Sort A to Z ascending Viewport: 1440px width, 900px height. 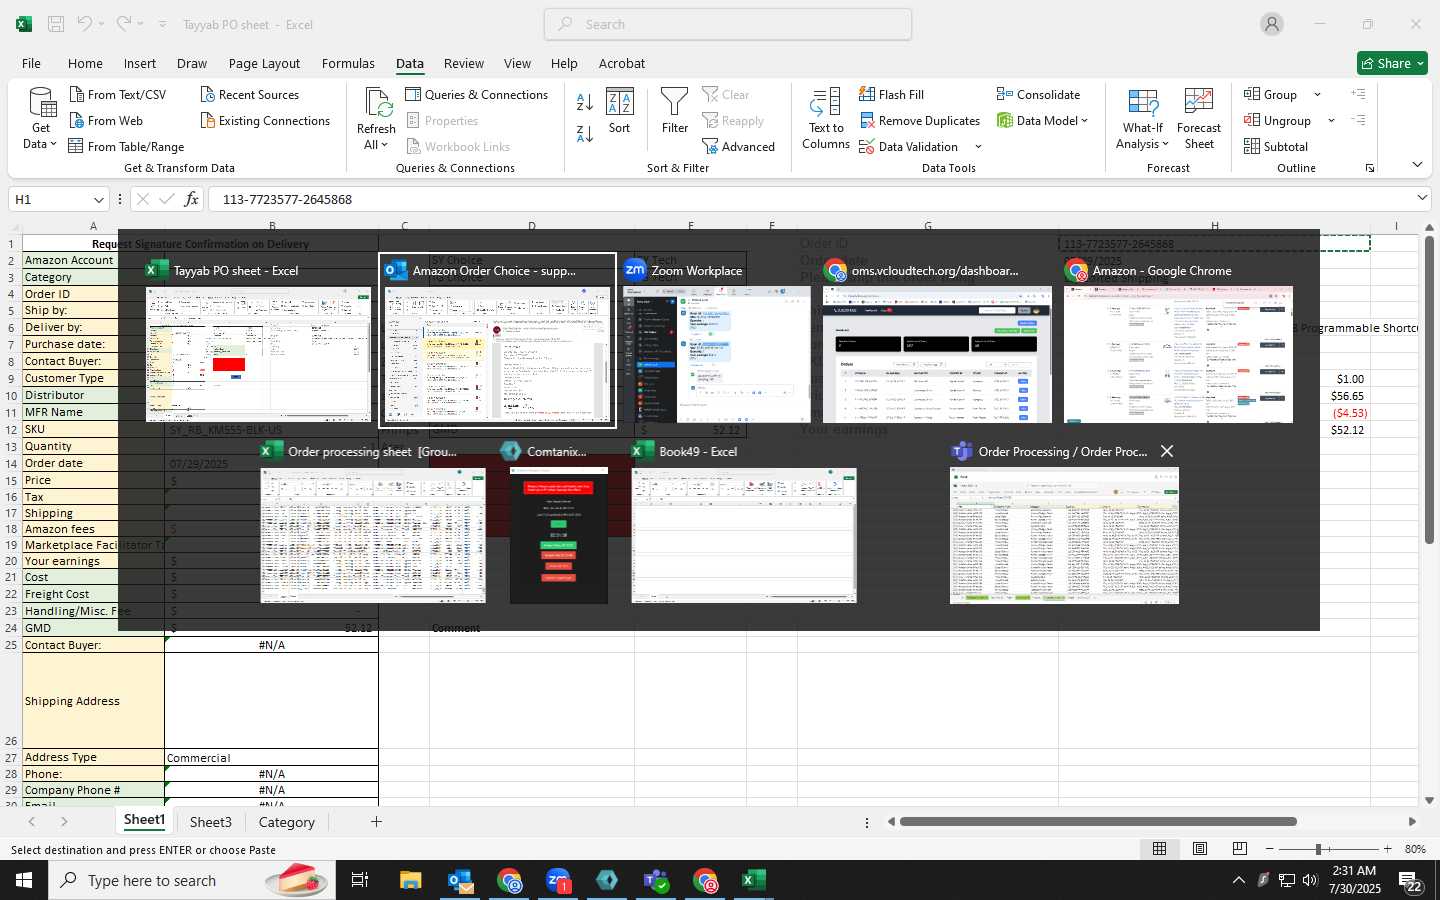click(585, 102)
